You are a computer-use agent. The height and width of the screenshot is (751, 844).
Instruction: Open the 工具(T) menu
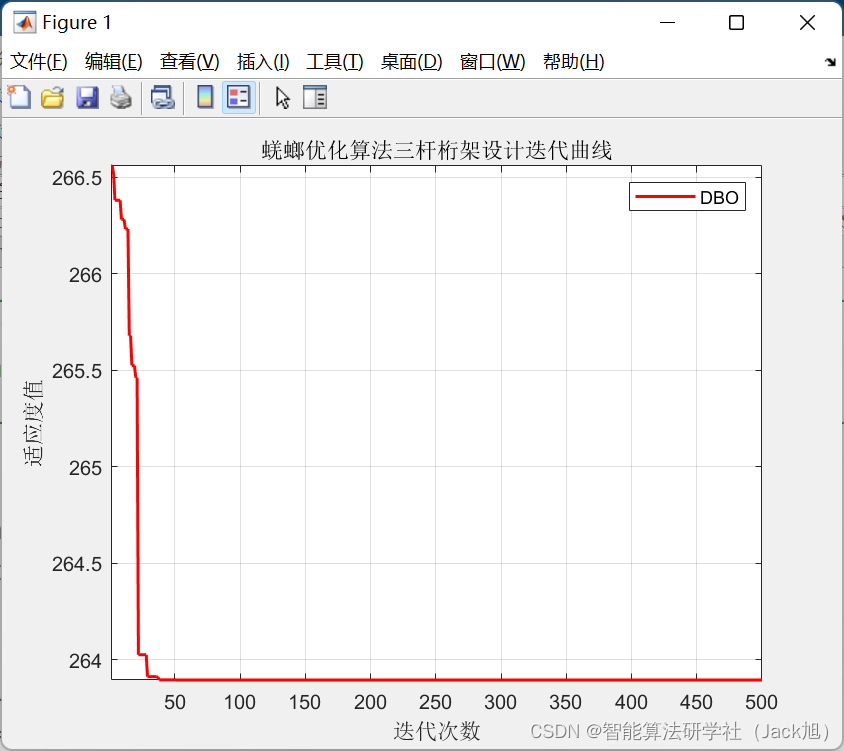[335, 62]
